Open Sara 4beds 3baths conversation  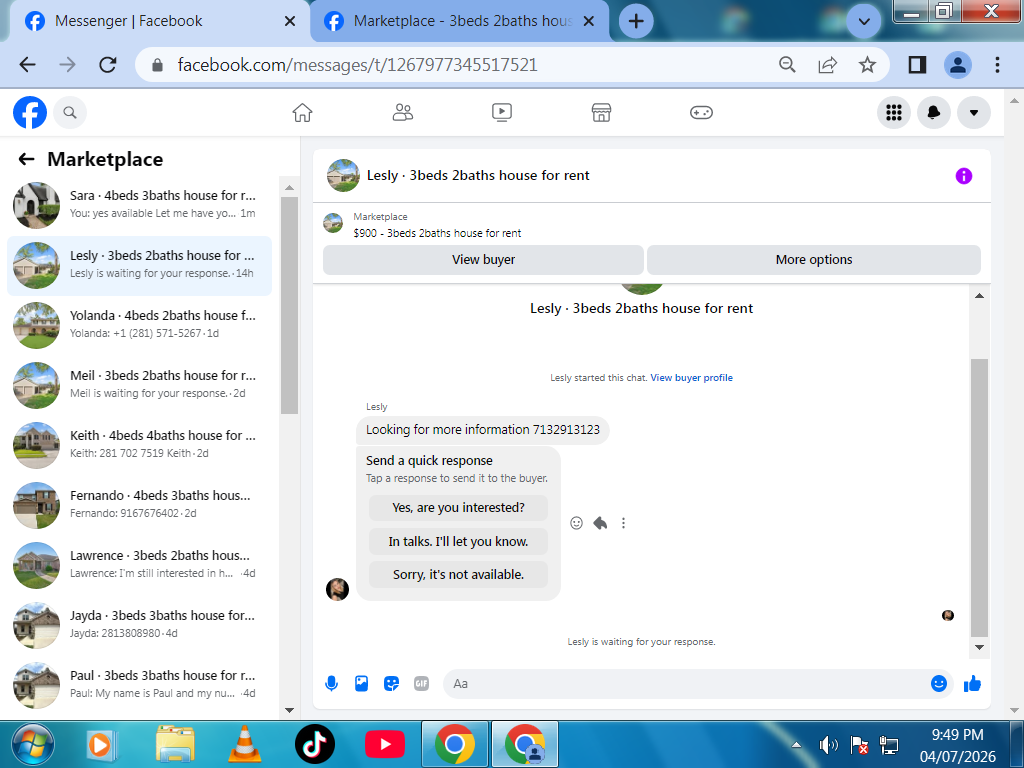tap(139, 204)
